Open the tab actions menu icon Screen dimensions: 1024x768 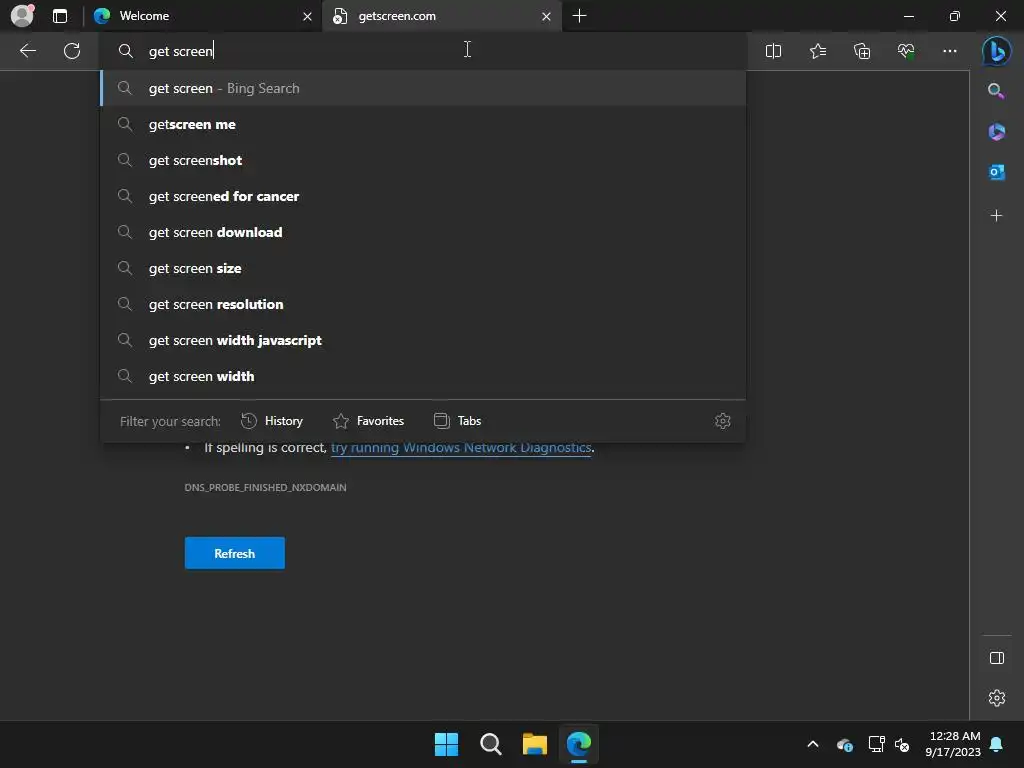(x=59, y=16)
